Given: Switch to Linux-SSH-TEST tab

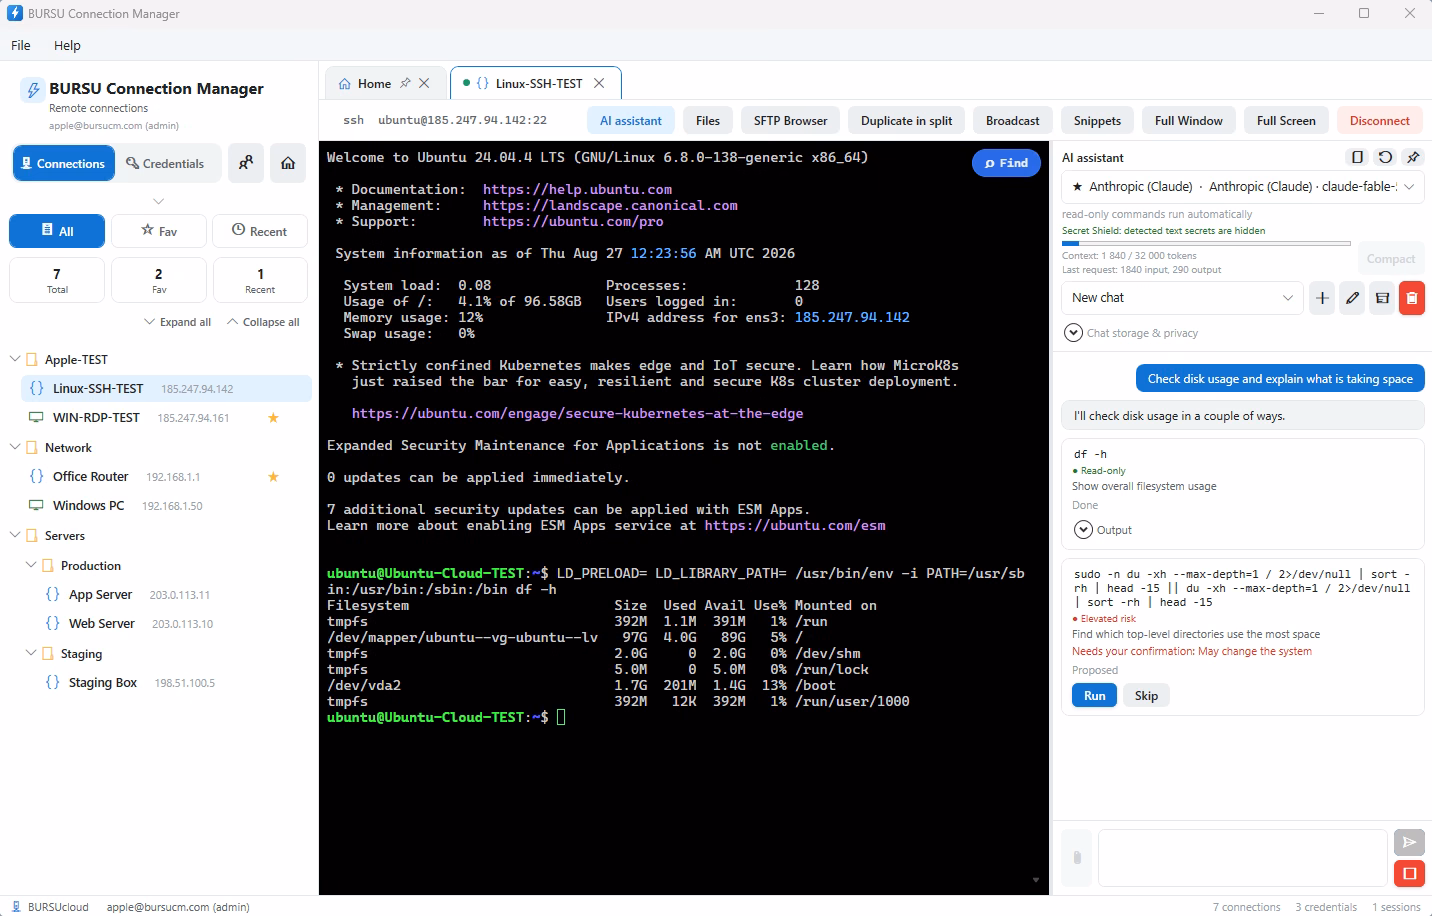Looking at the screenshot, I should click(538, 83).
